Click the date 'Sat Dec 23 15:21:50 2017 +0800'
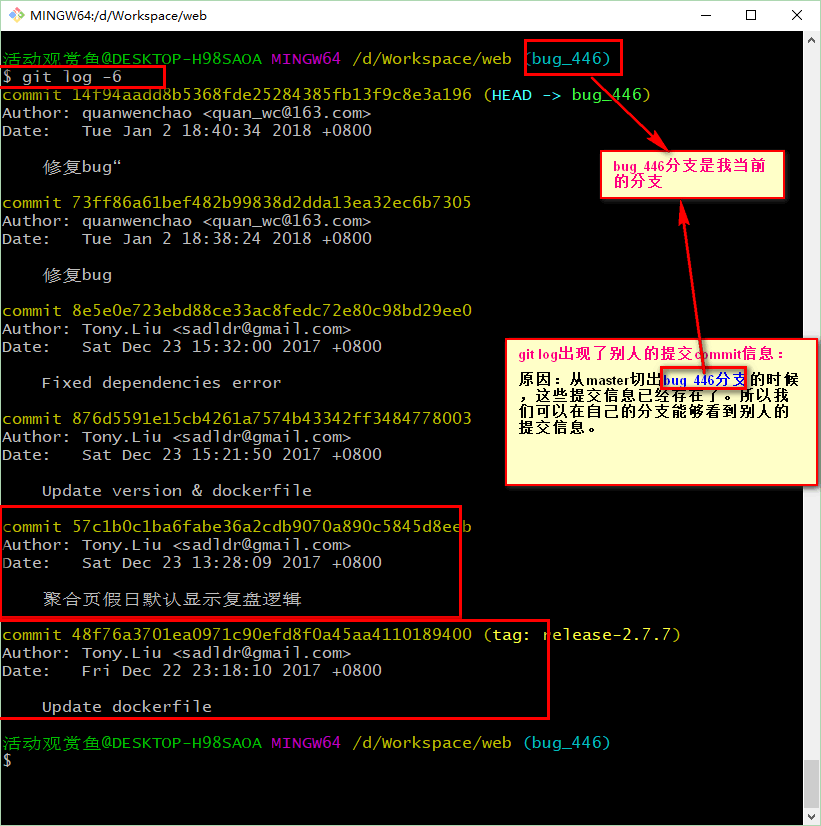 (232, 455)
